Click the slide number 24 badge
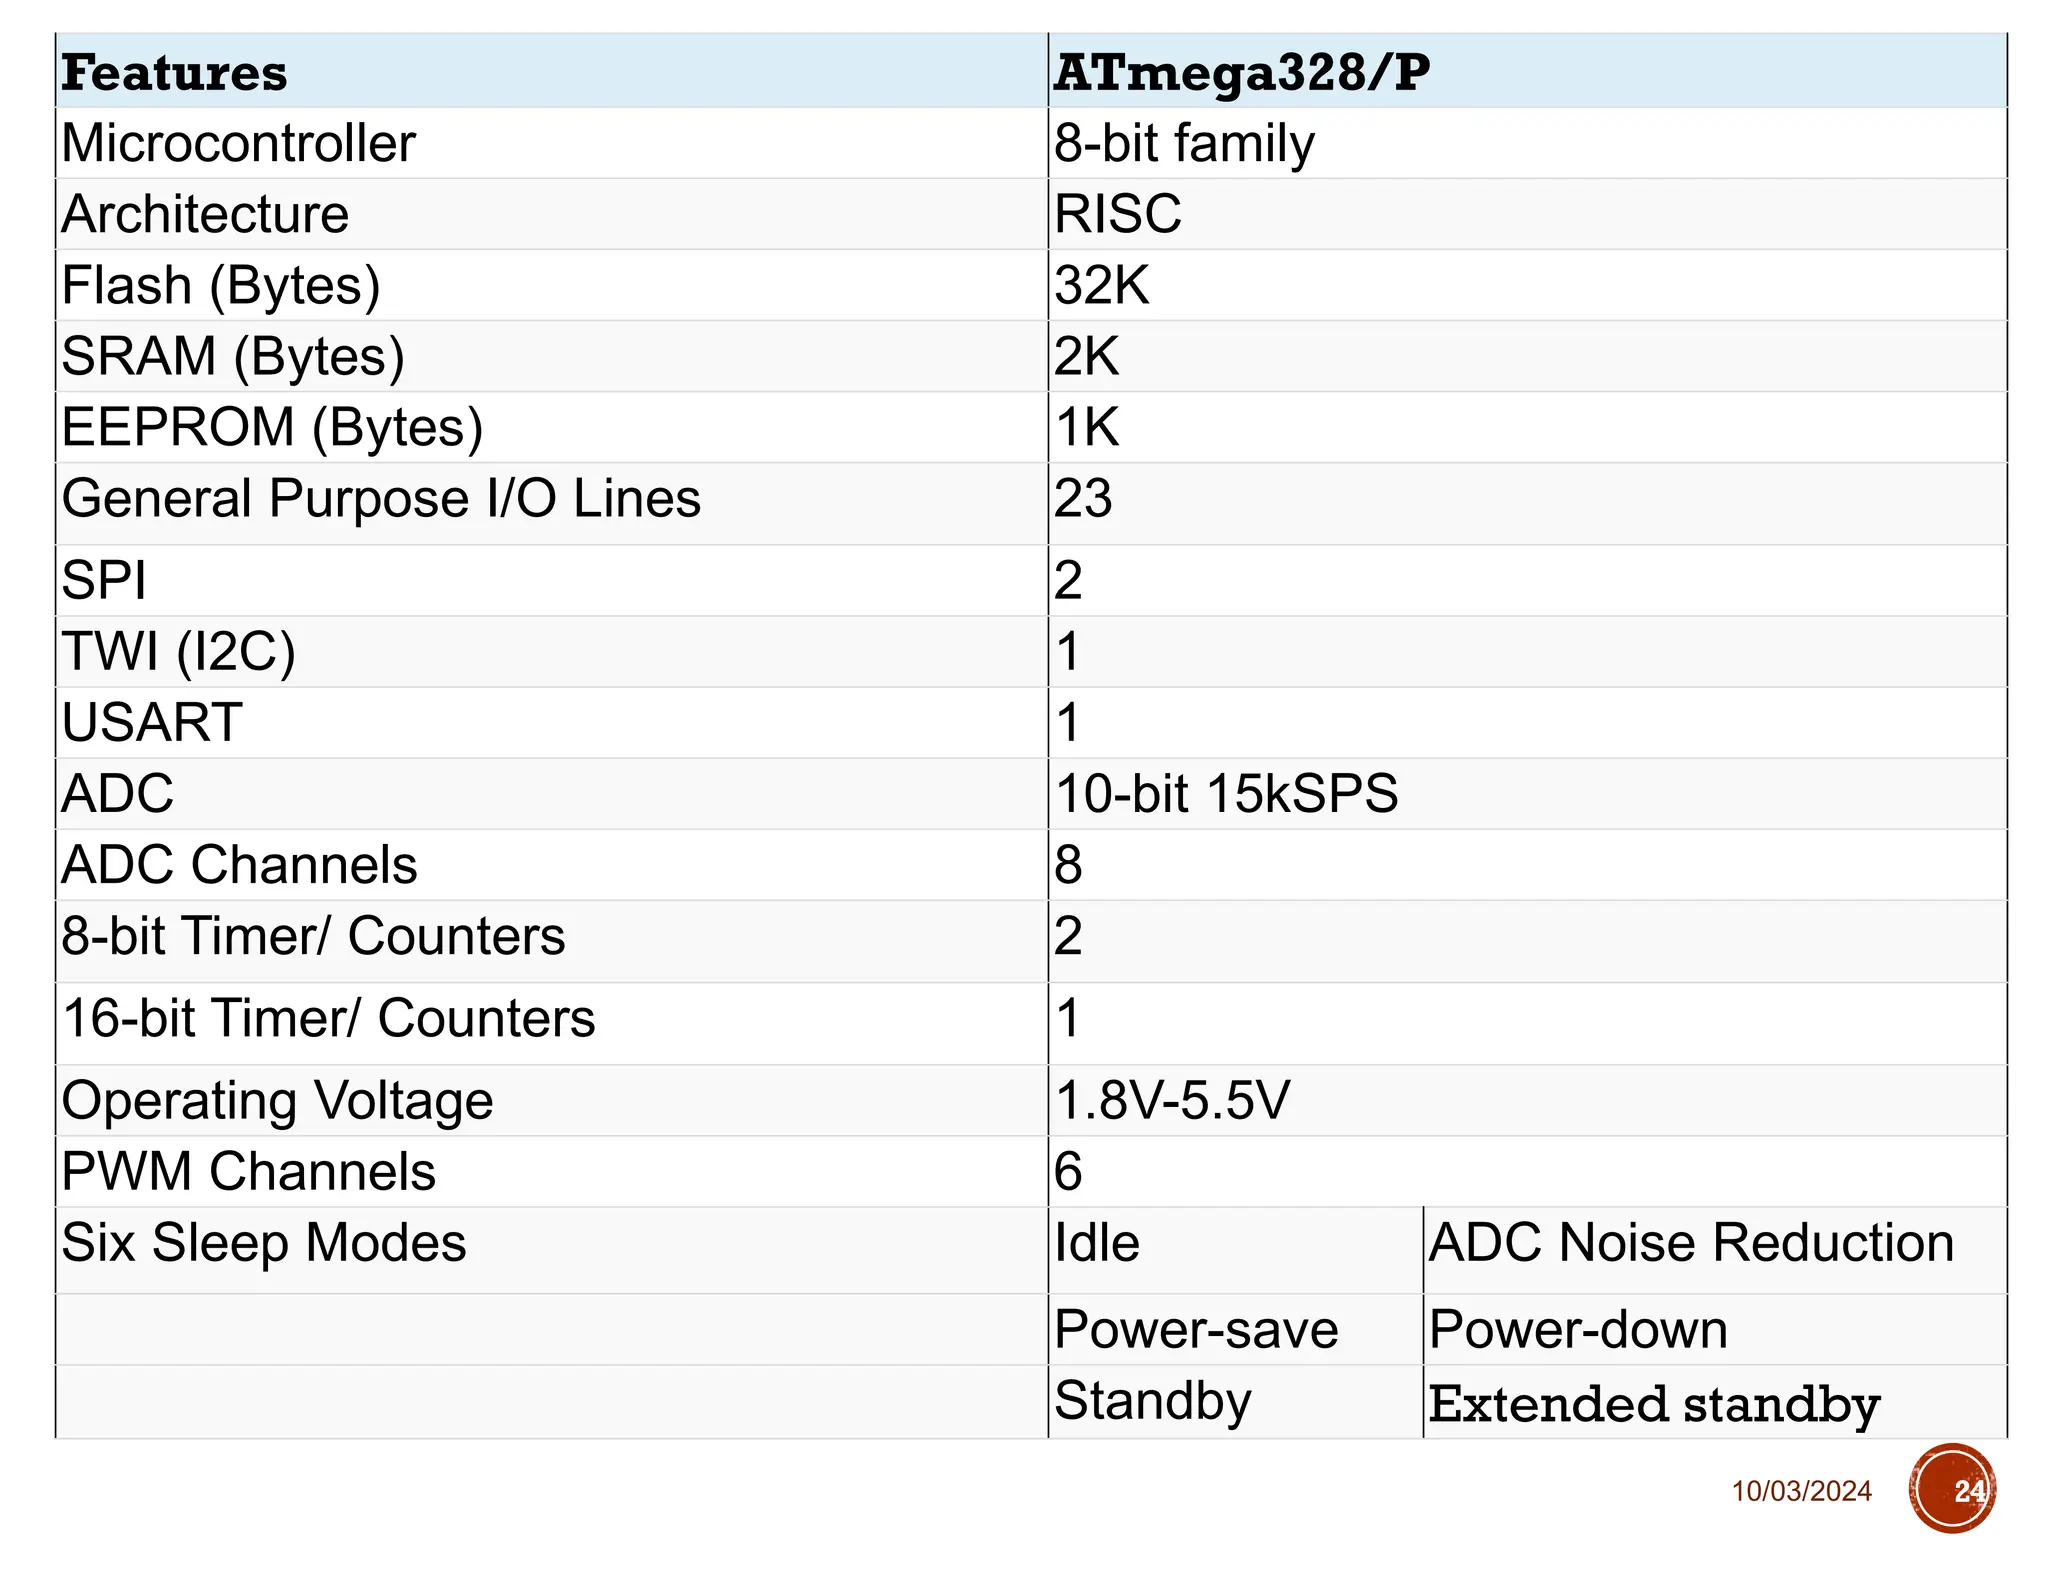This screenshot has height=1582, width=2048. 1952,1489
